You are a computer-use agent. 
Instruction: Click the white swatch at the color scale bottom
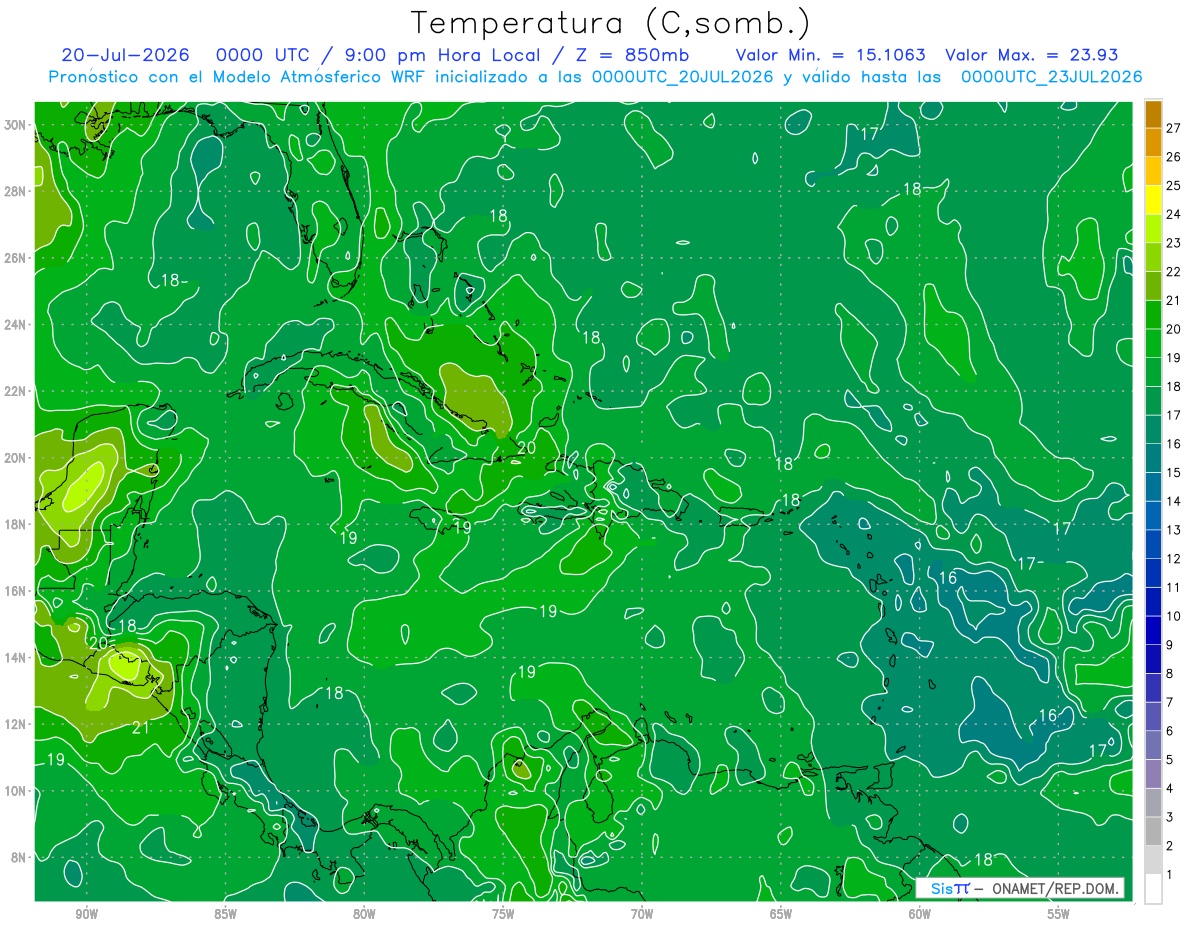coord(1153,888)
